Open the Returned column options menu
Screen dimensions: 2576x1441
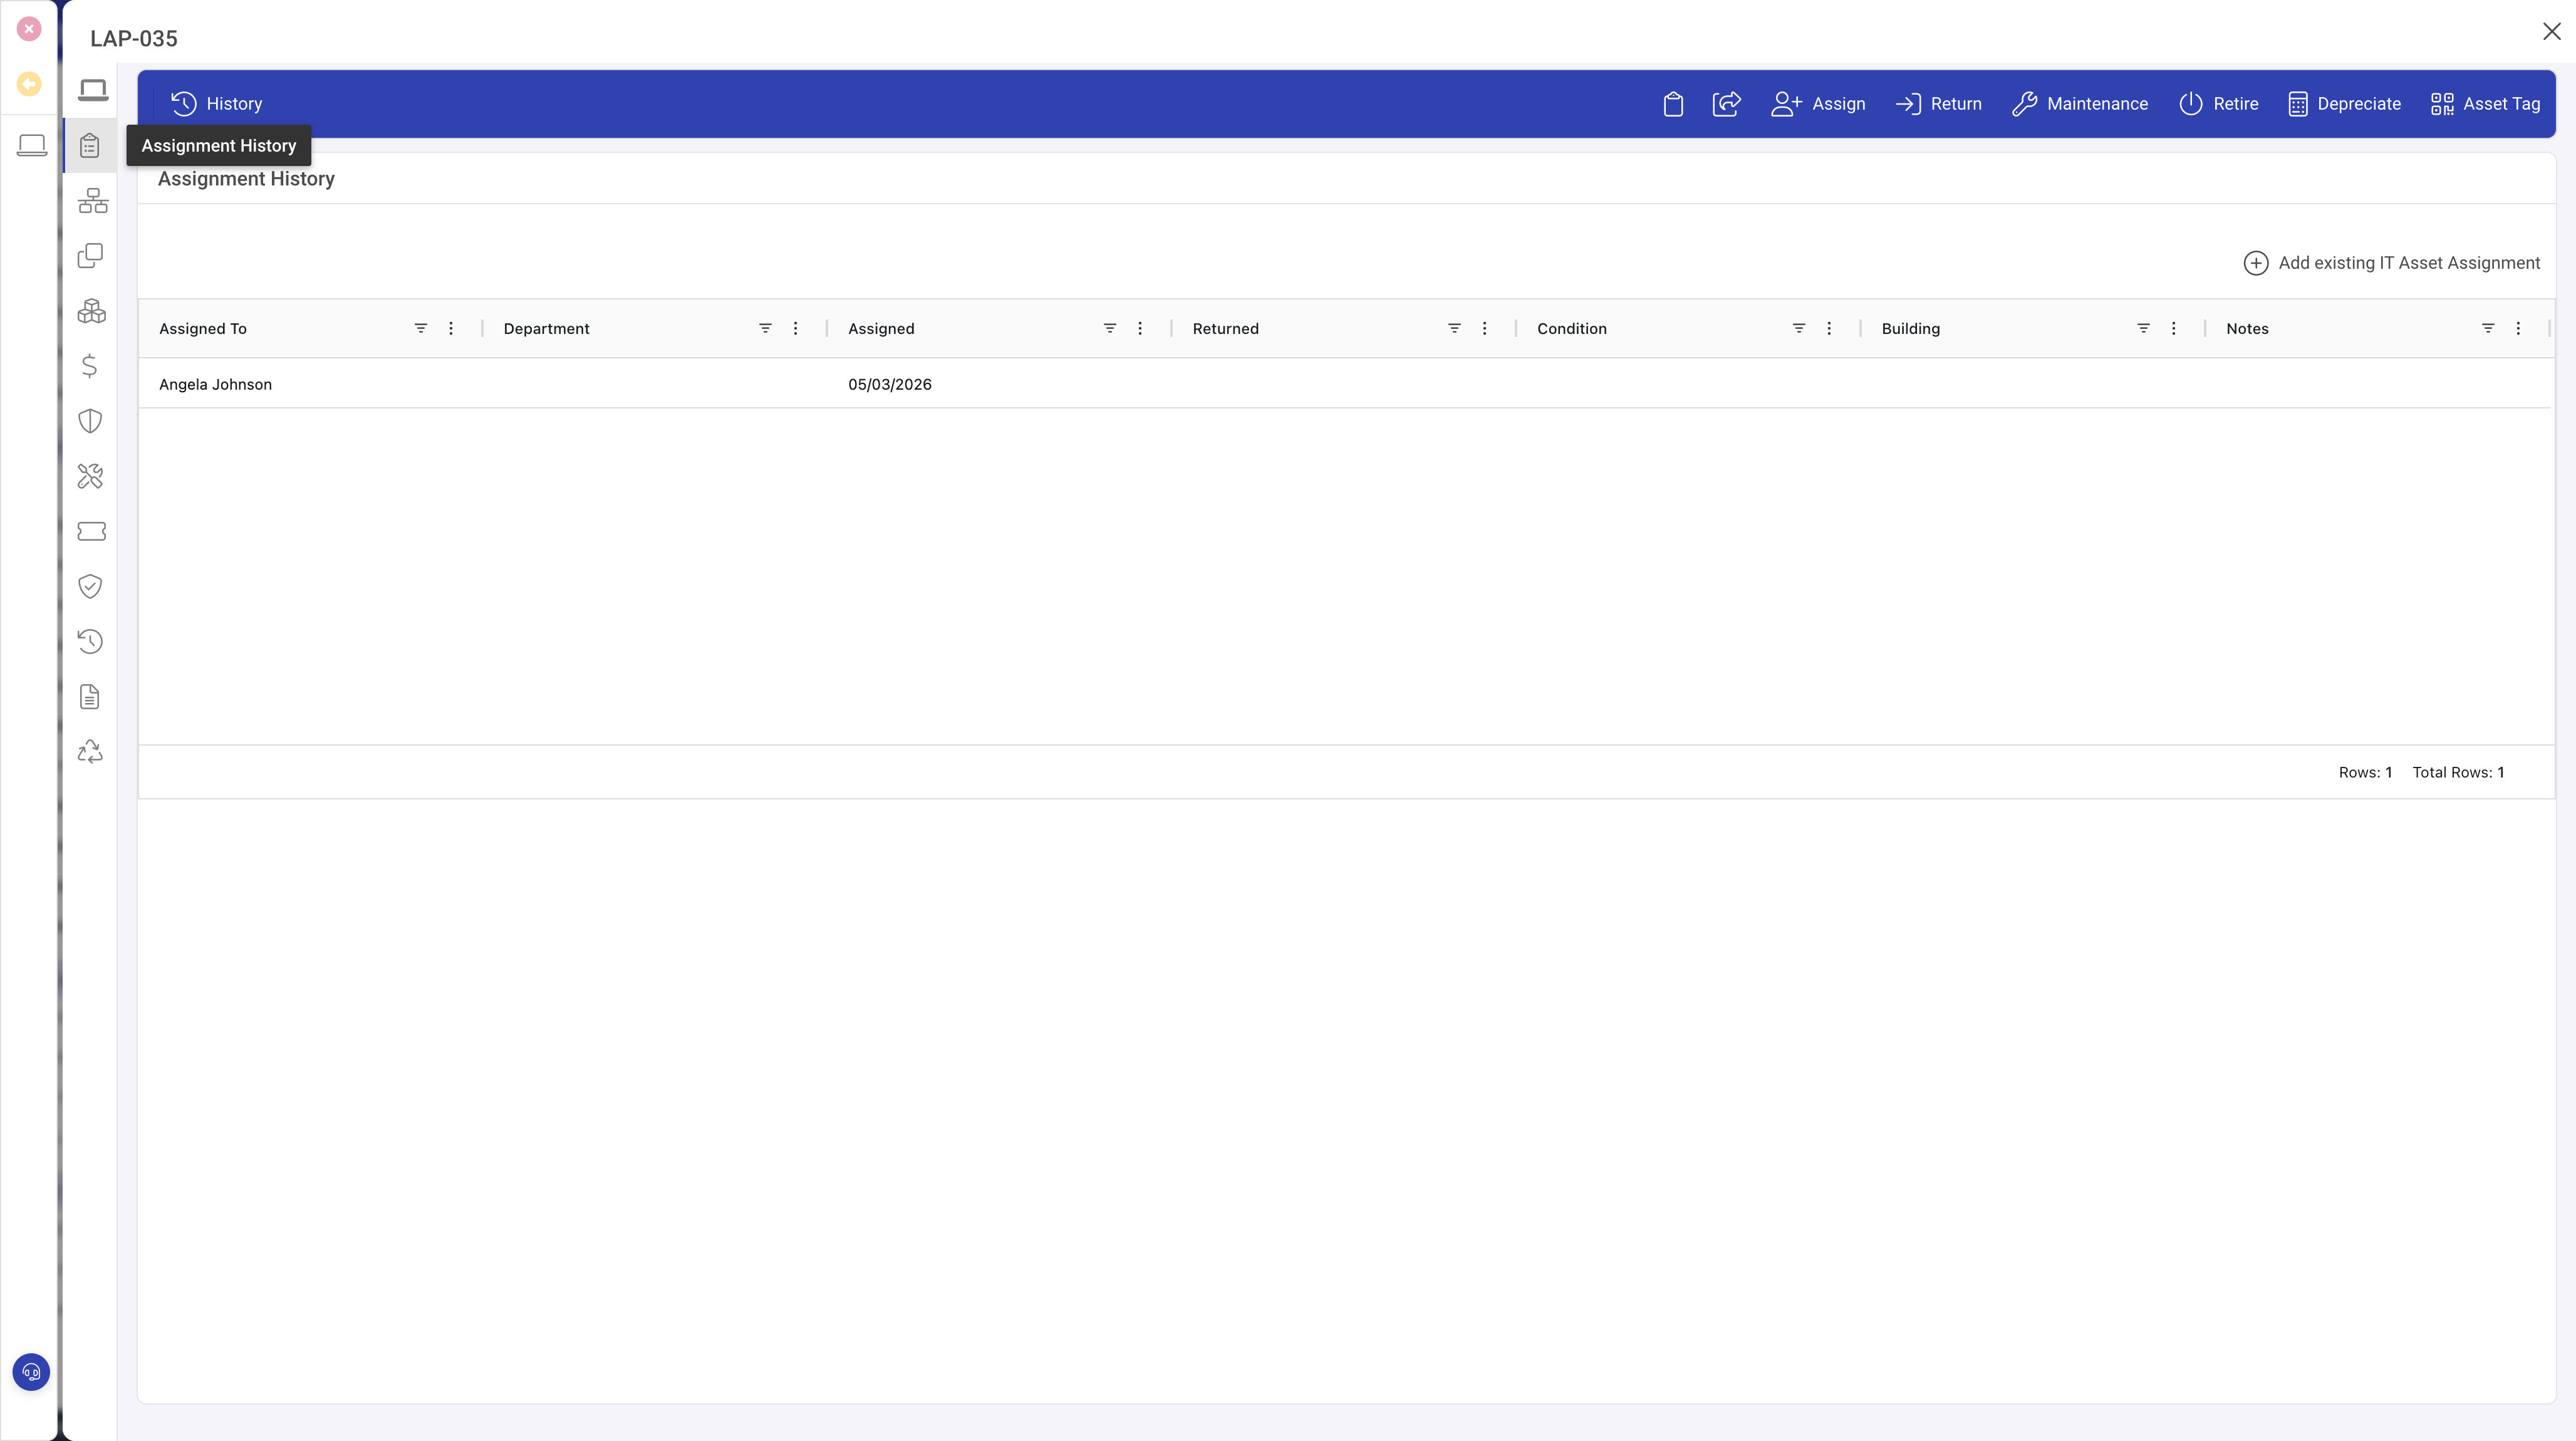1484,328
